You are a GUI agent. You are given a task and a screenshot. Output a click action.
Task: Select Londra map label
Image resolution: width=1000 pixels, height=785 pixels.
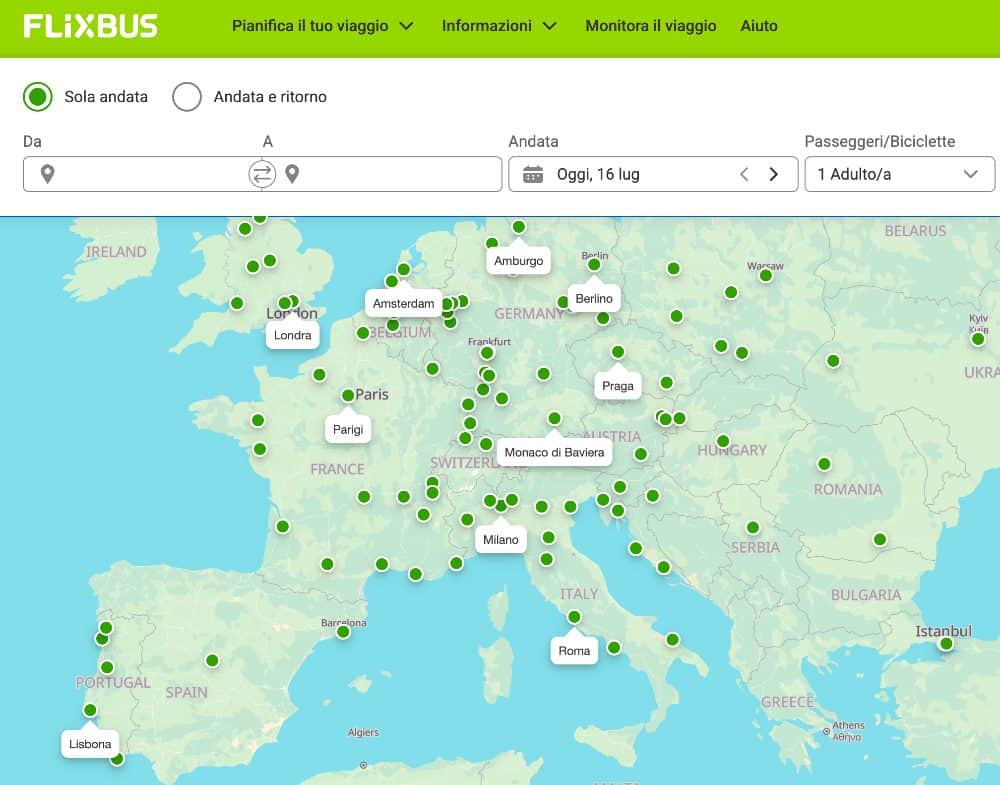point(293,335)
